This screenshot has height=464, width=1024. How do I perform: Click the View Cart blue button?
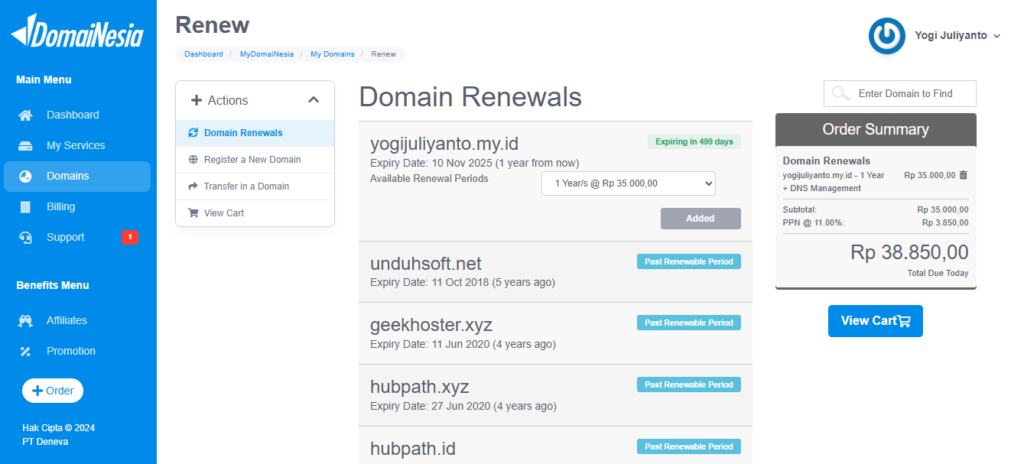click(875, 321)
